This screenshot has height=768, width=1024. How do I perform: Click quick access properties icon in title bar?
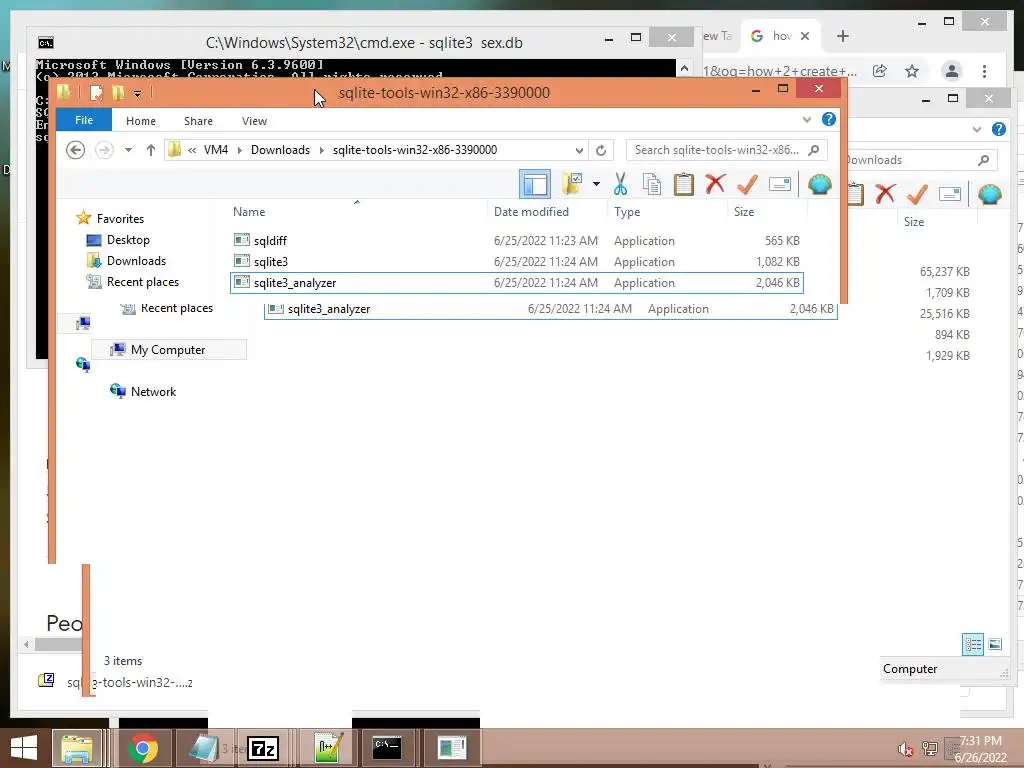pos(97,93)
